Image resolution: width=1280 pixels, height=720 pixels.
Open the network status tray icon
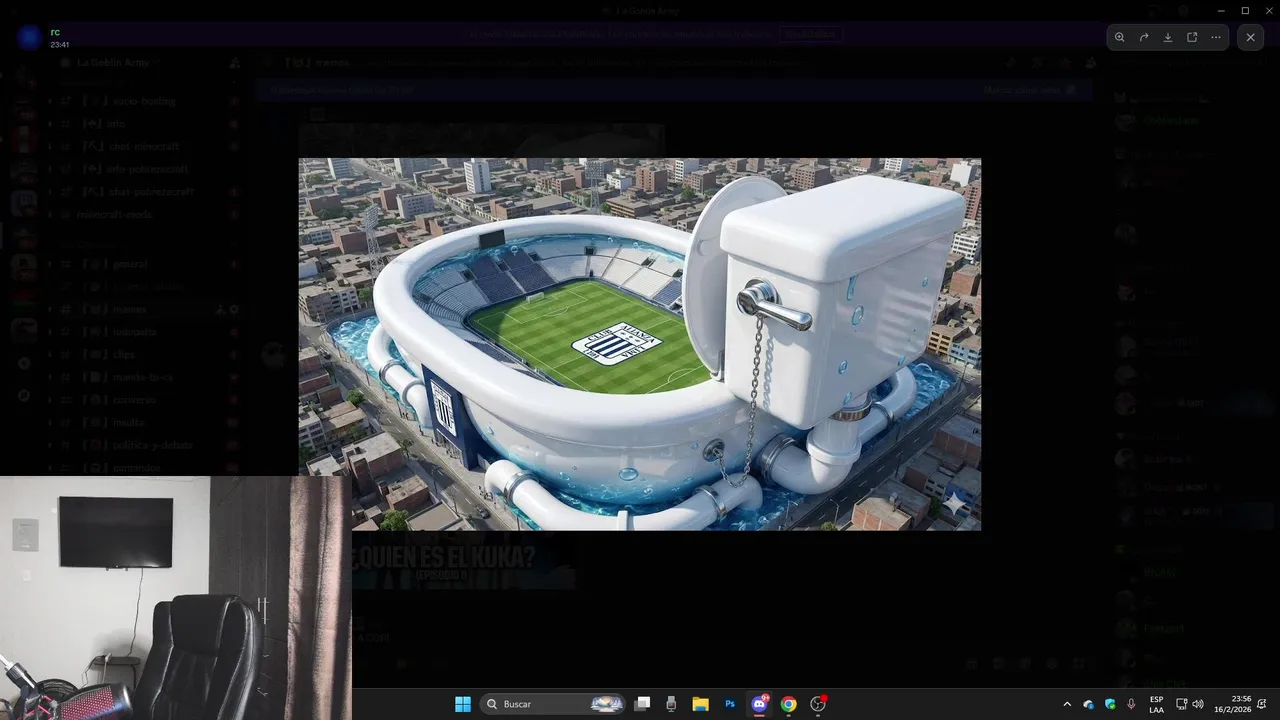pos(1181,704)
